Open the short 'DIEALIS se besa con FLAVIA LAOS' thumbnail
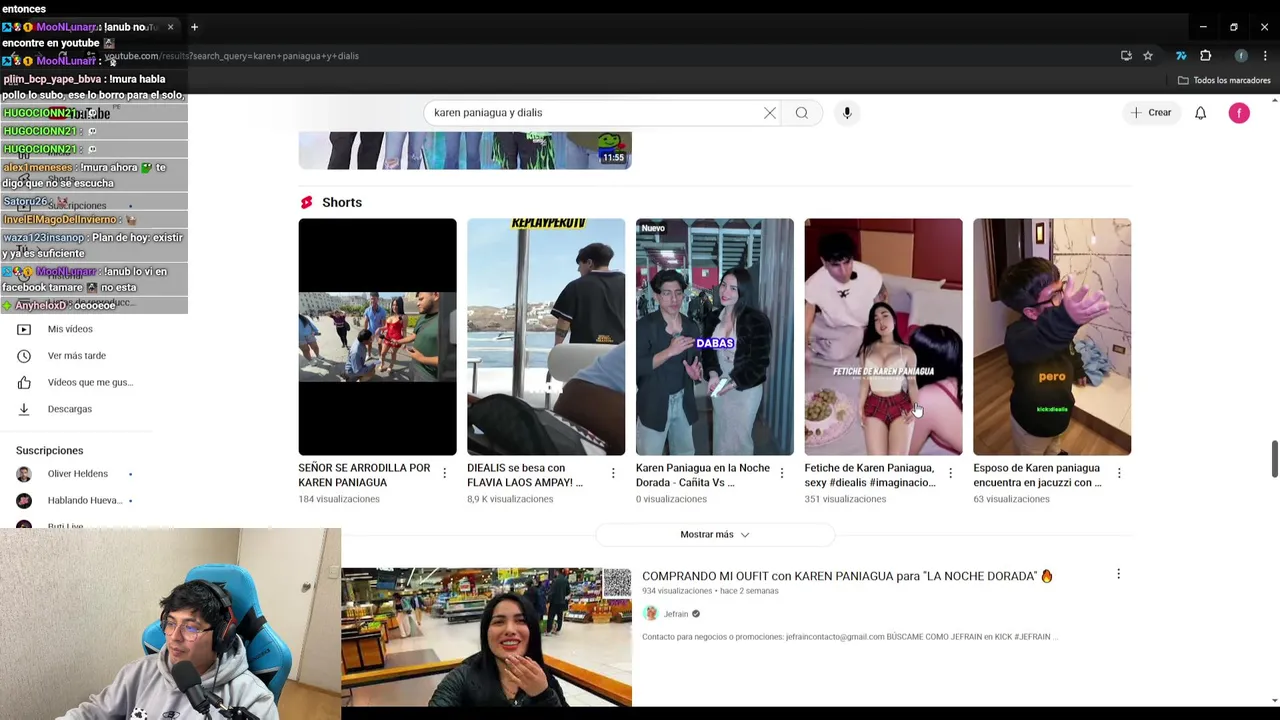Image resolution: width=1280 pixels, height=720 pixels. (x=546, y=337)
